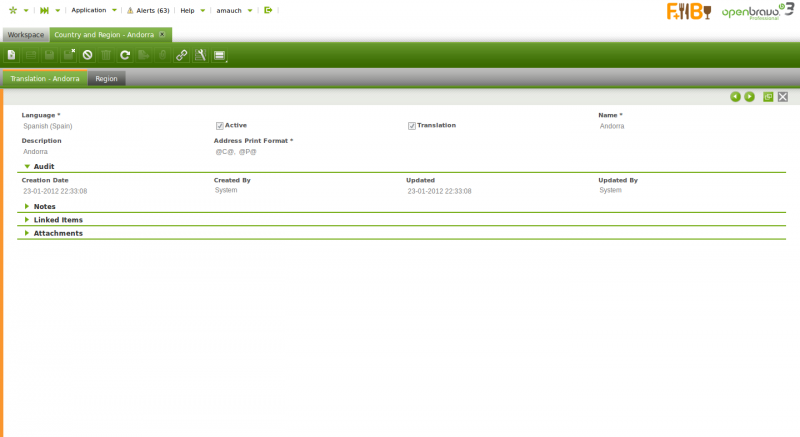Click the link/clone chain icon
Image resolution: width=800 pixels, height=437 pixels.
(181, 55)
